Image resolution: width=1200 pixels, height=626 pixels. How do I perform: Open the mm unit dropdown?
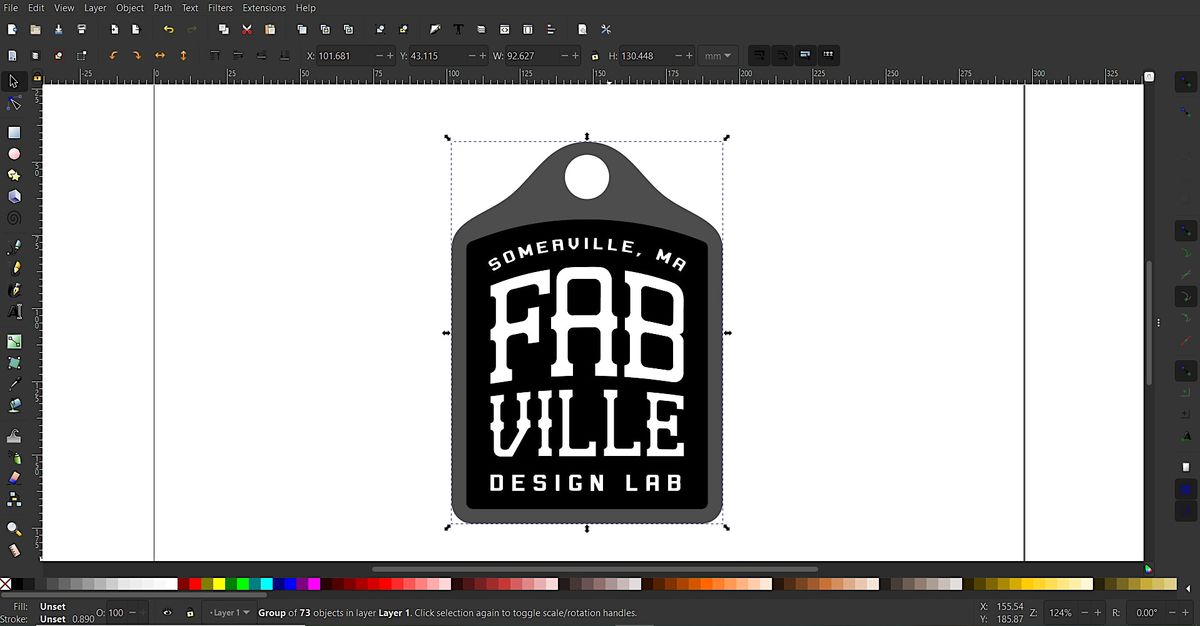coord(716,55)
